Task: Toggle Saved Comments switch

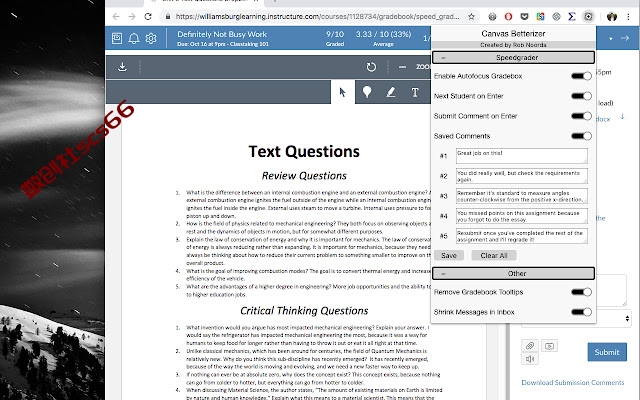Action: (581, 136)
